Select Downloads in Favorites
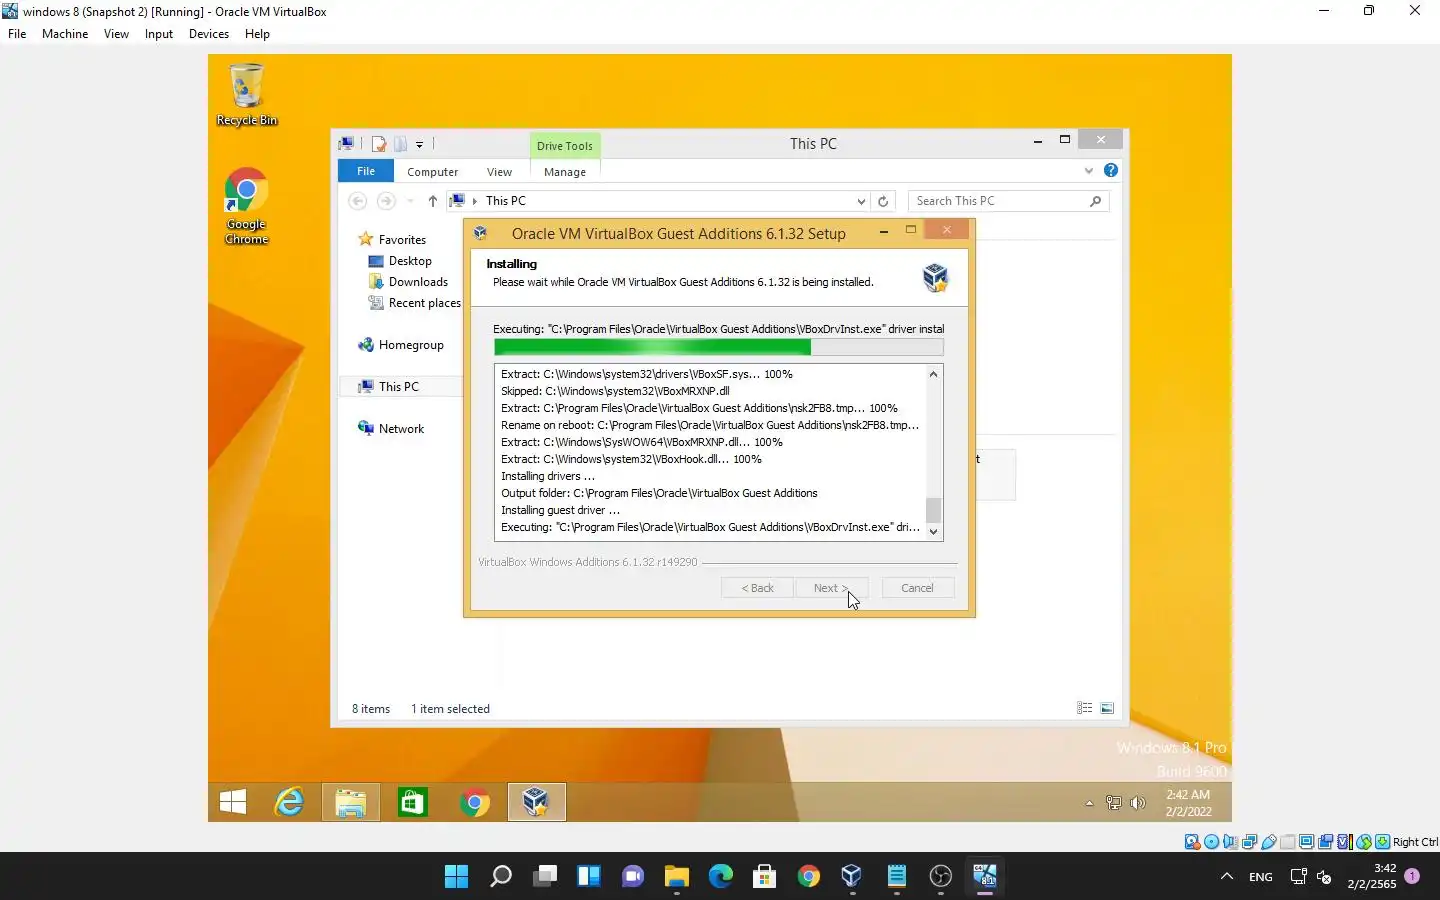 418,282
